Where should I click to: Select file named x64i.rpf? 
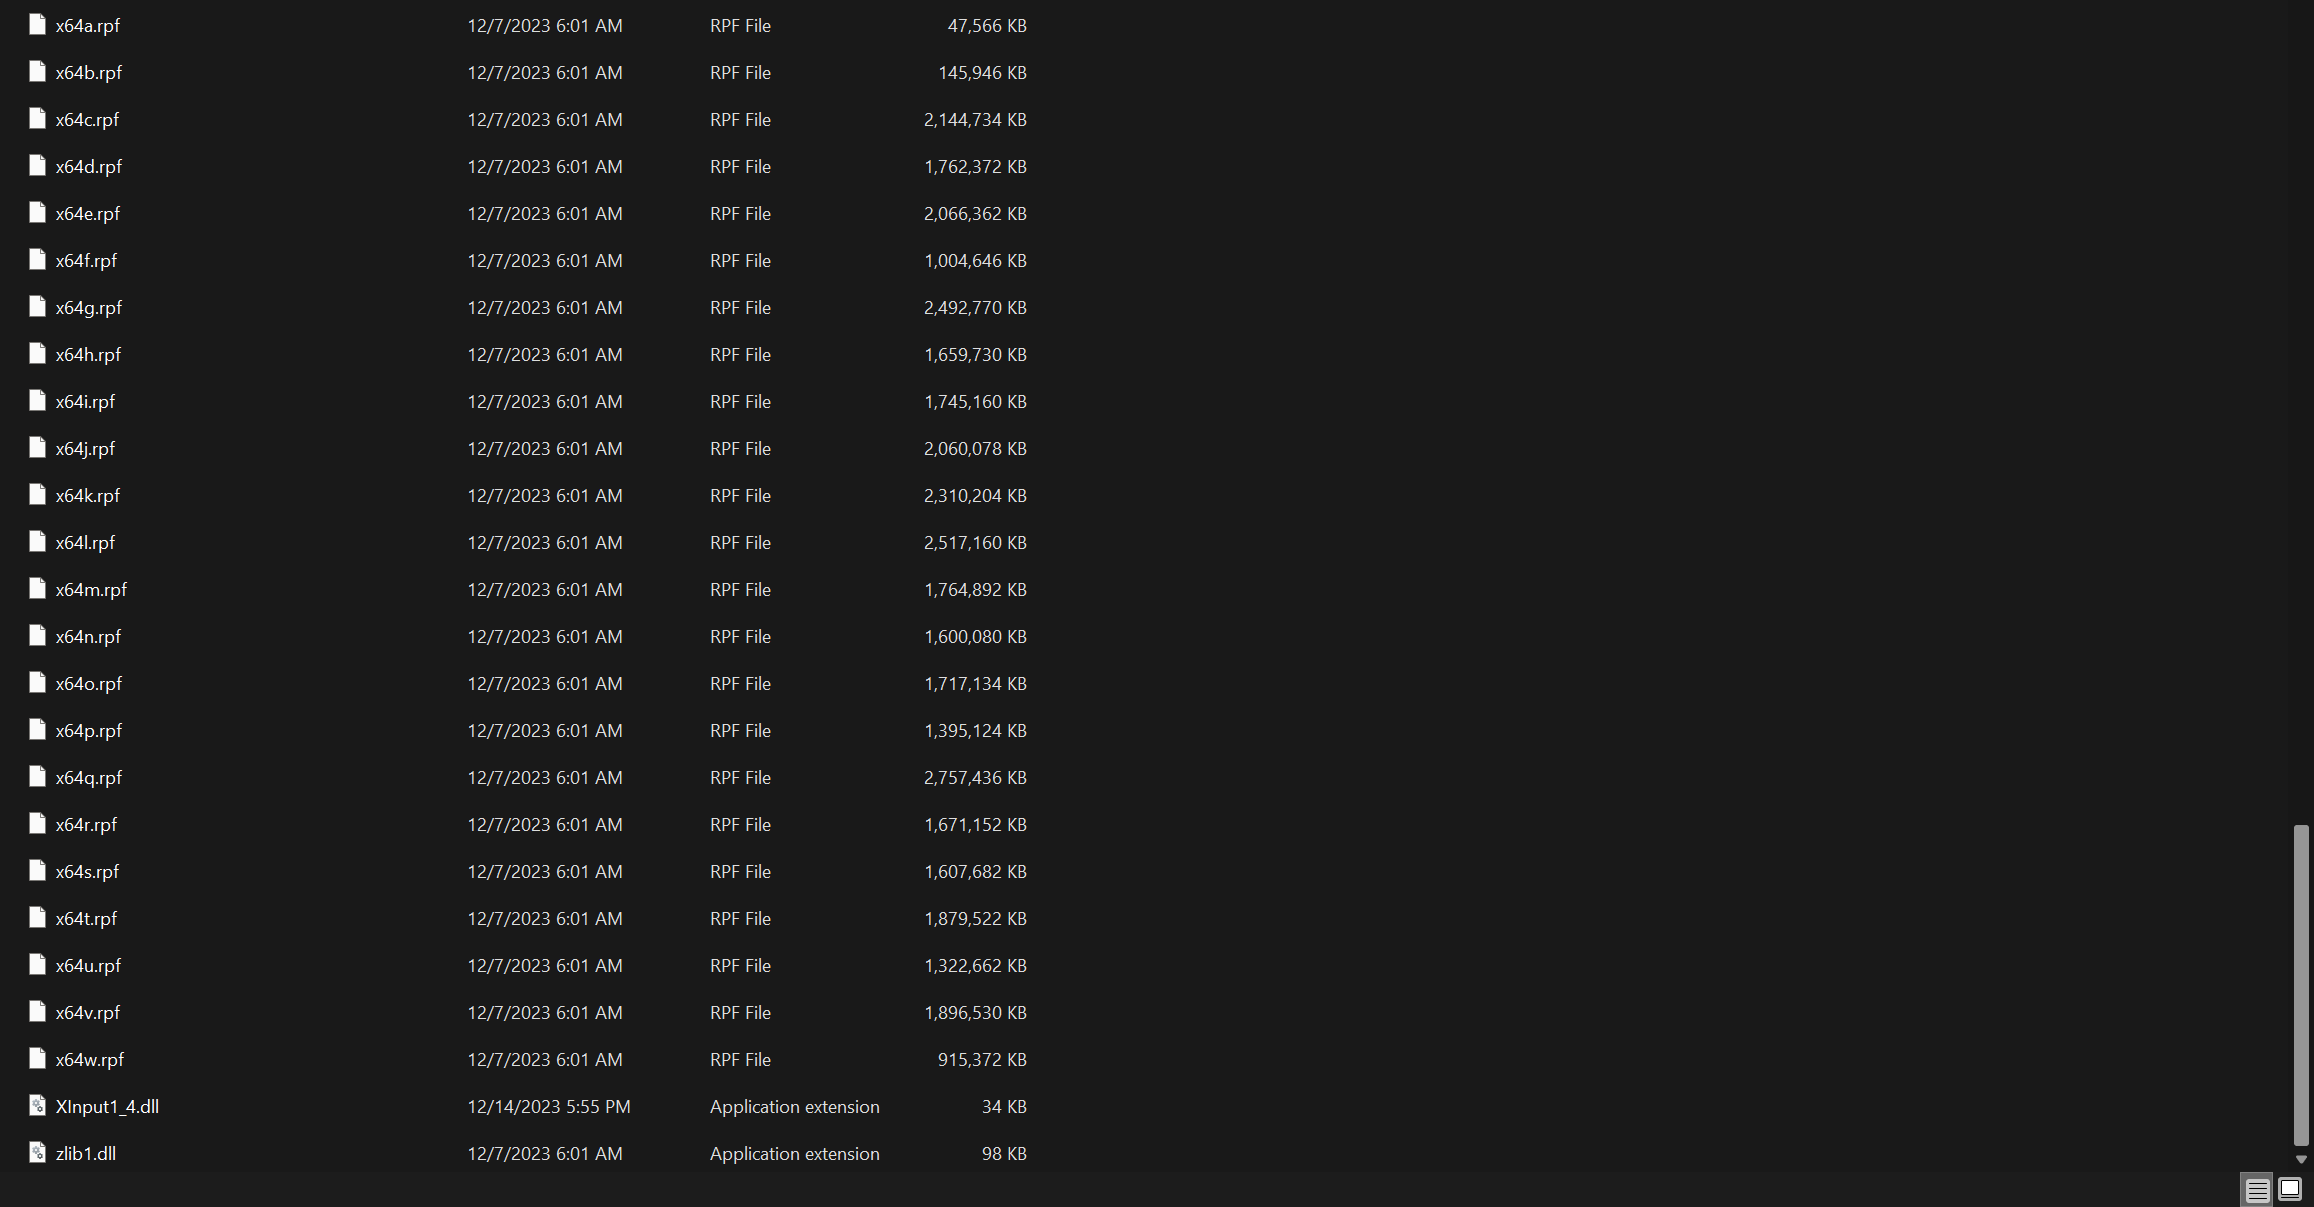(x=85, y=402)
